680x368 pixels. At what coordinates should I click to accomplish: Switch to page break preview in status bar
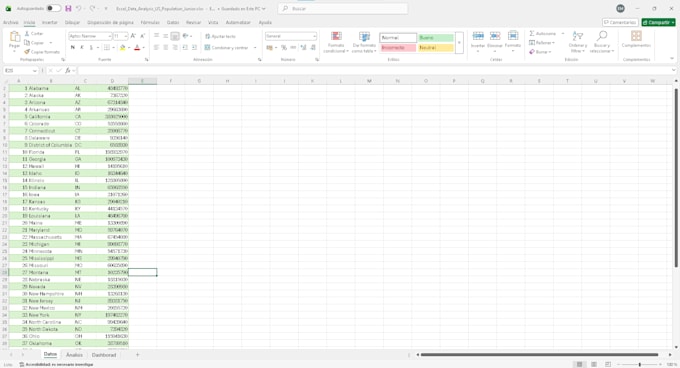(608, 365)
